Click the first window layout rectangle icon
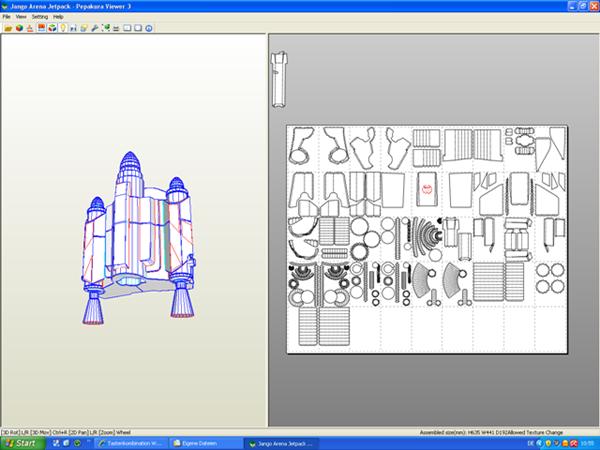The width and height of the screenshot is (600, 450). tap(127, 28)
